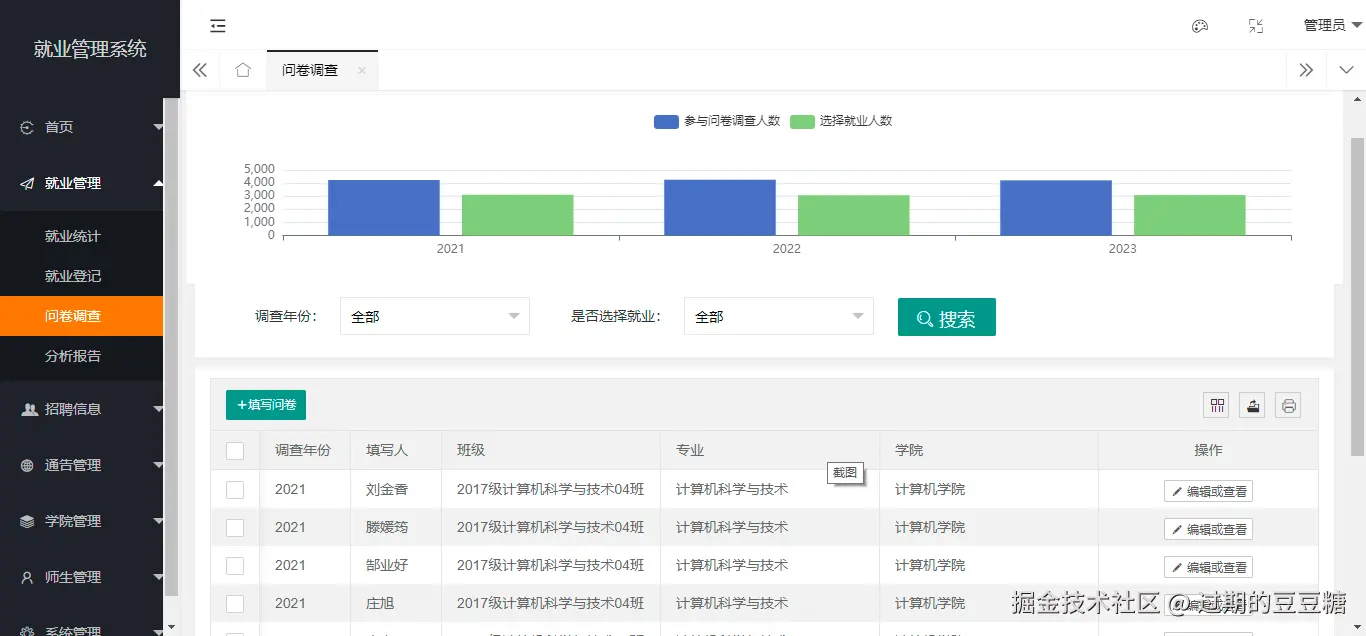This screenshot has width=1366, height=636.
Task: Collapse the sidebar with the hamburger icon
Action: 218,25
